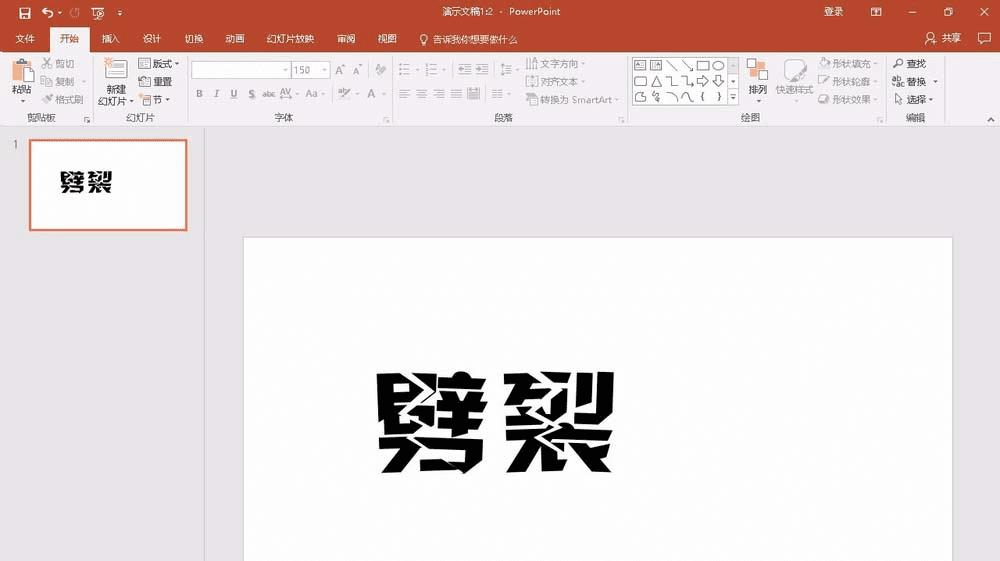Select the oval shape in shapes gallery

click(x=718, y=65)
